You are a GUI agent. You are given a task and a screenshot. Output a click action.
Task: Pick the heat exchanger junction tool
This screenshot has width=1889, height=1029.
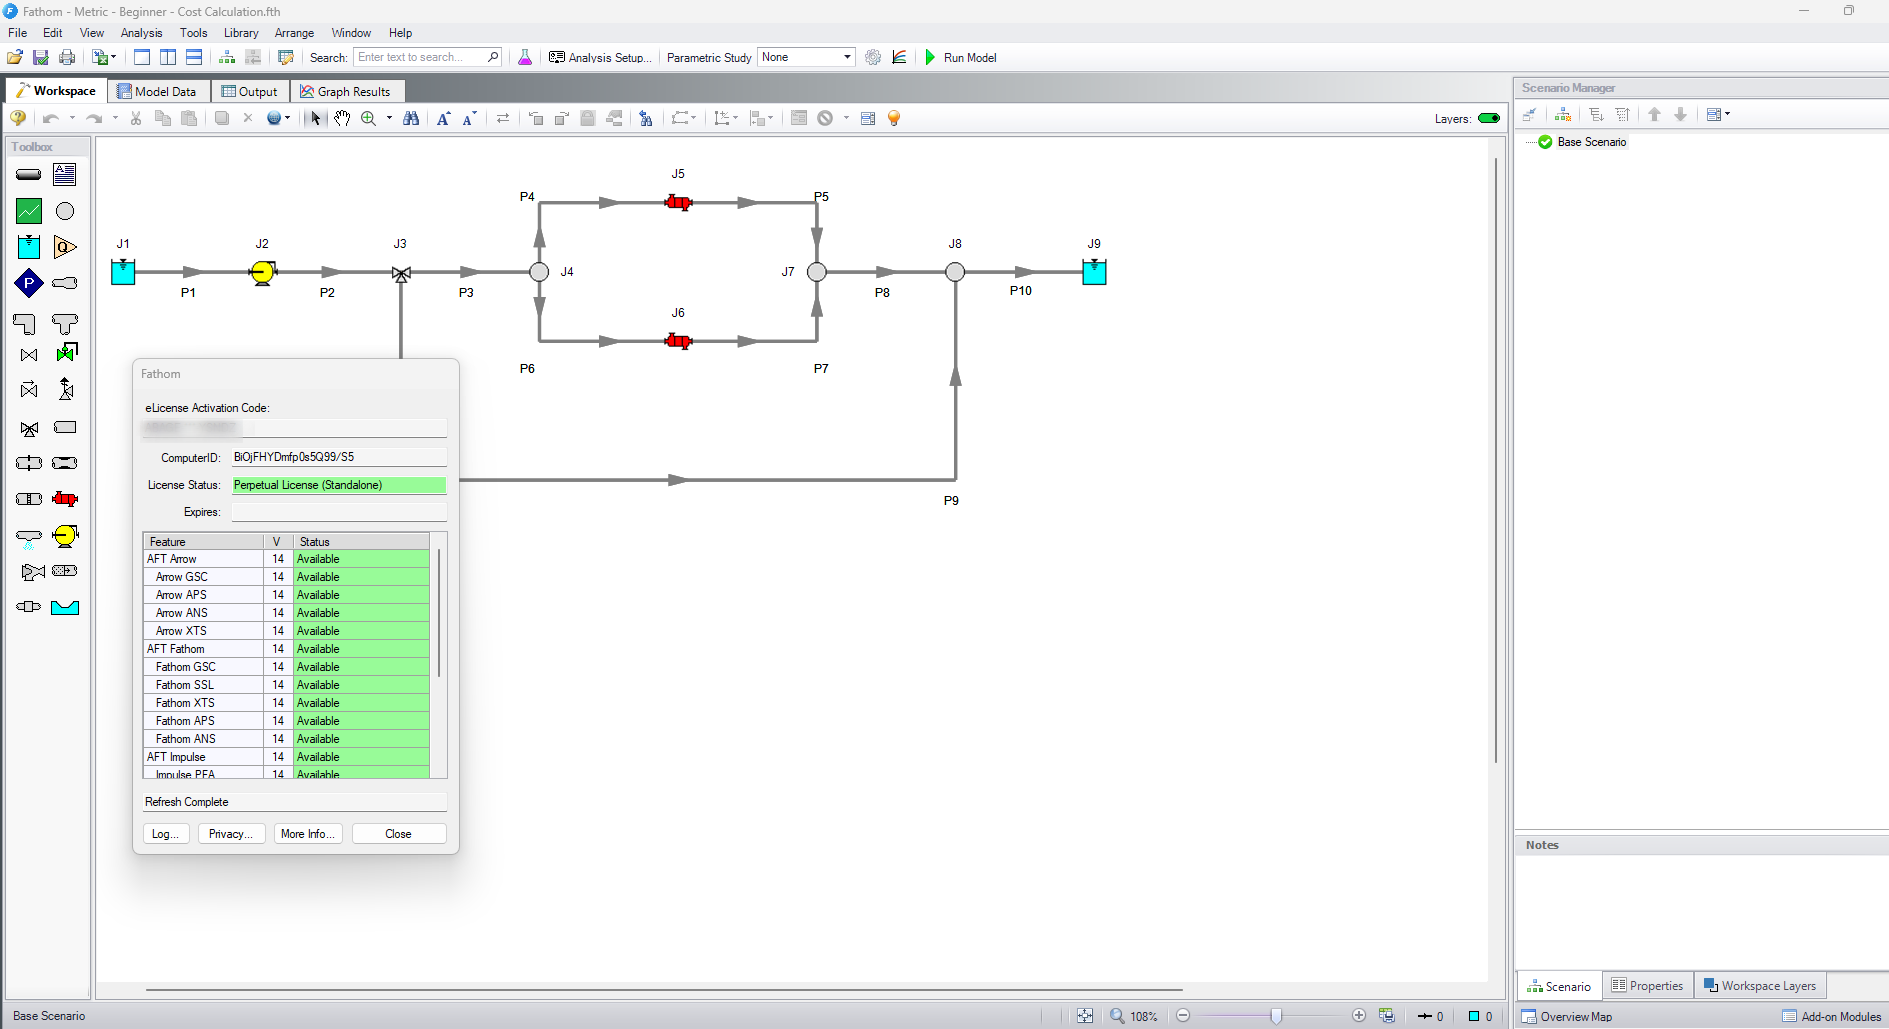[65, 499]
